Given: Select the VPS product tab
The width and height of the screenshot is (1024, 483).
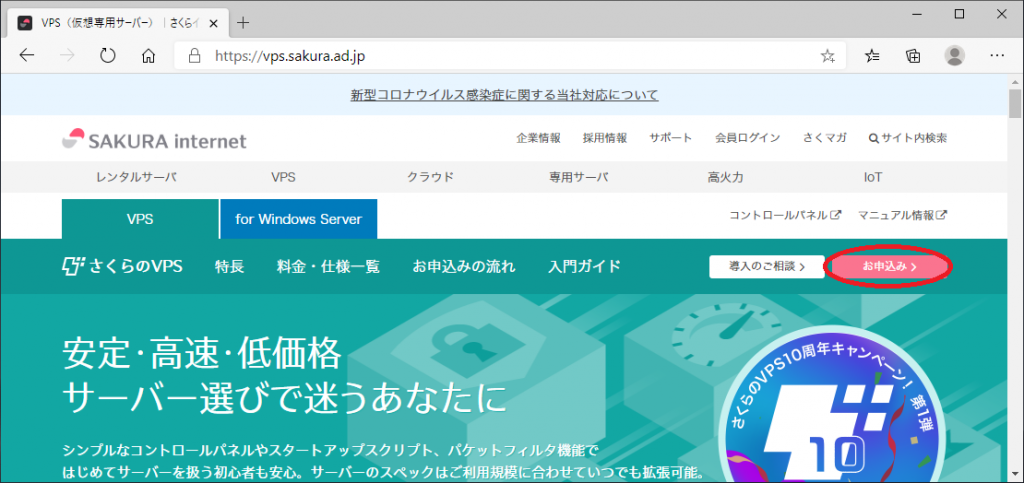Looking at the screenshot, I should click(140, 218).
